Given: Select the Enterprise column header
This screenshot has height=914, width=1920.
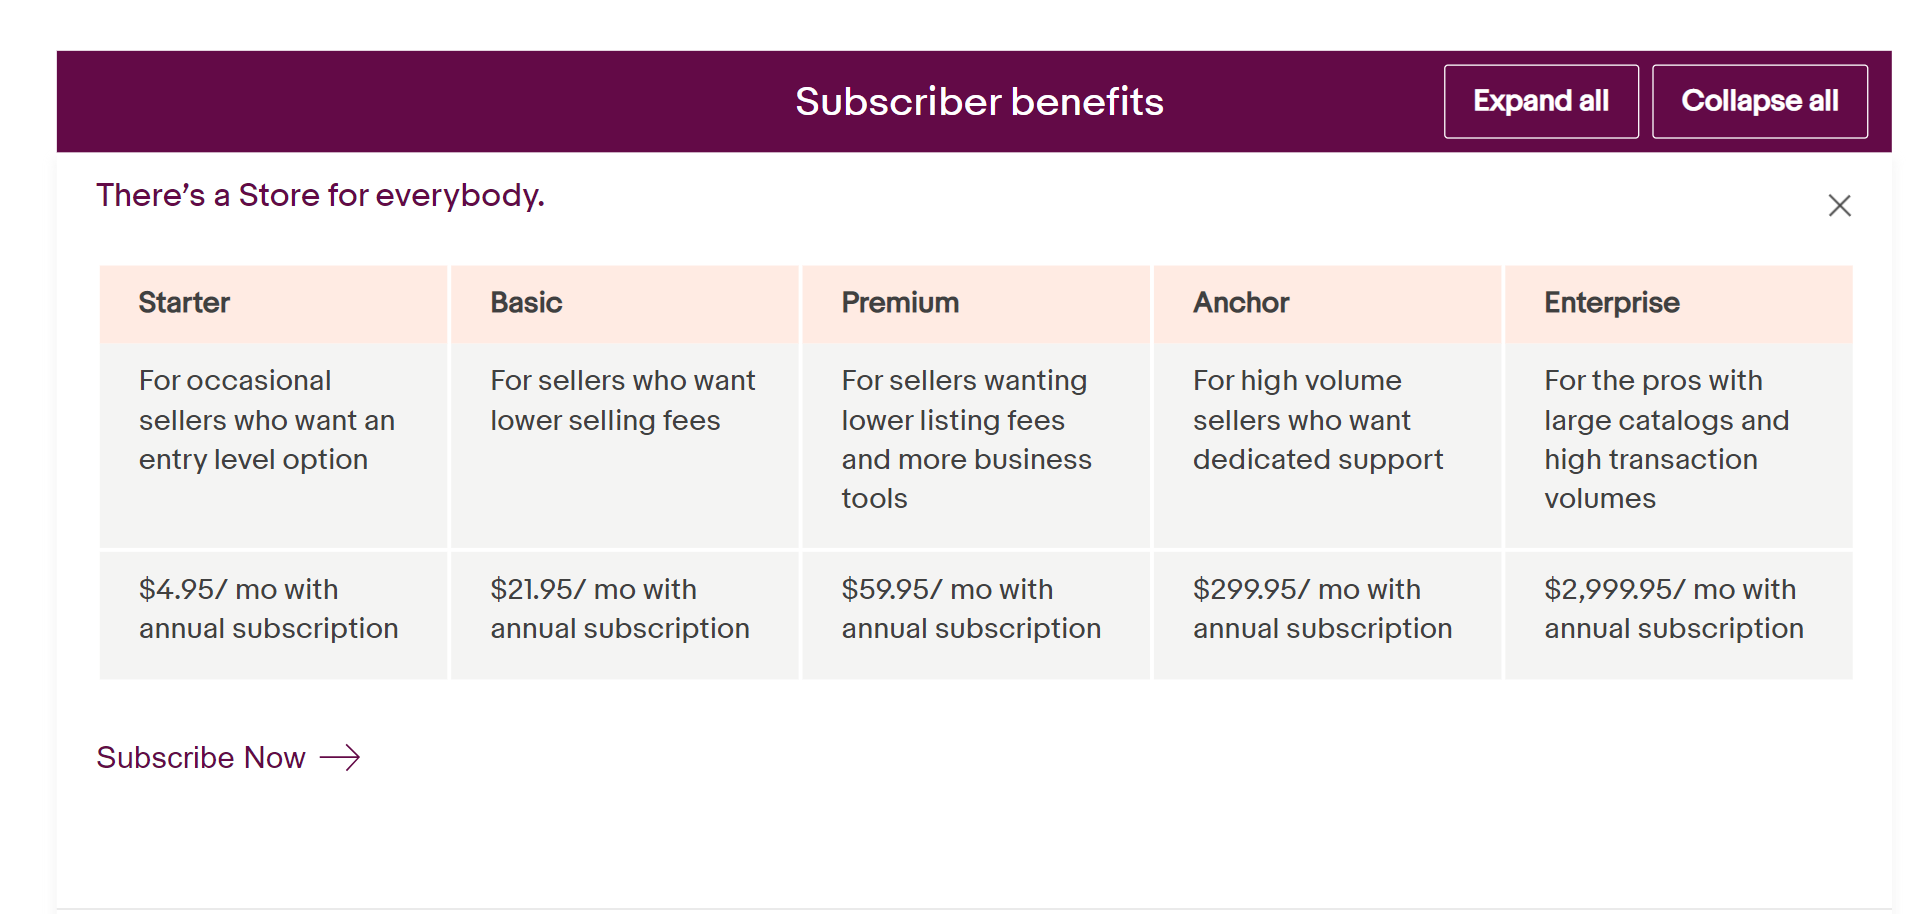Looking at the screenshot, I should click(1679, 303).
